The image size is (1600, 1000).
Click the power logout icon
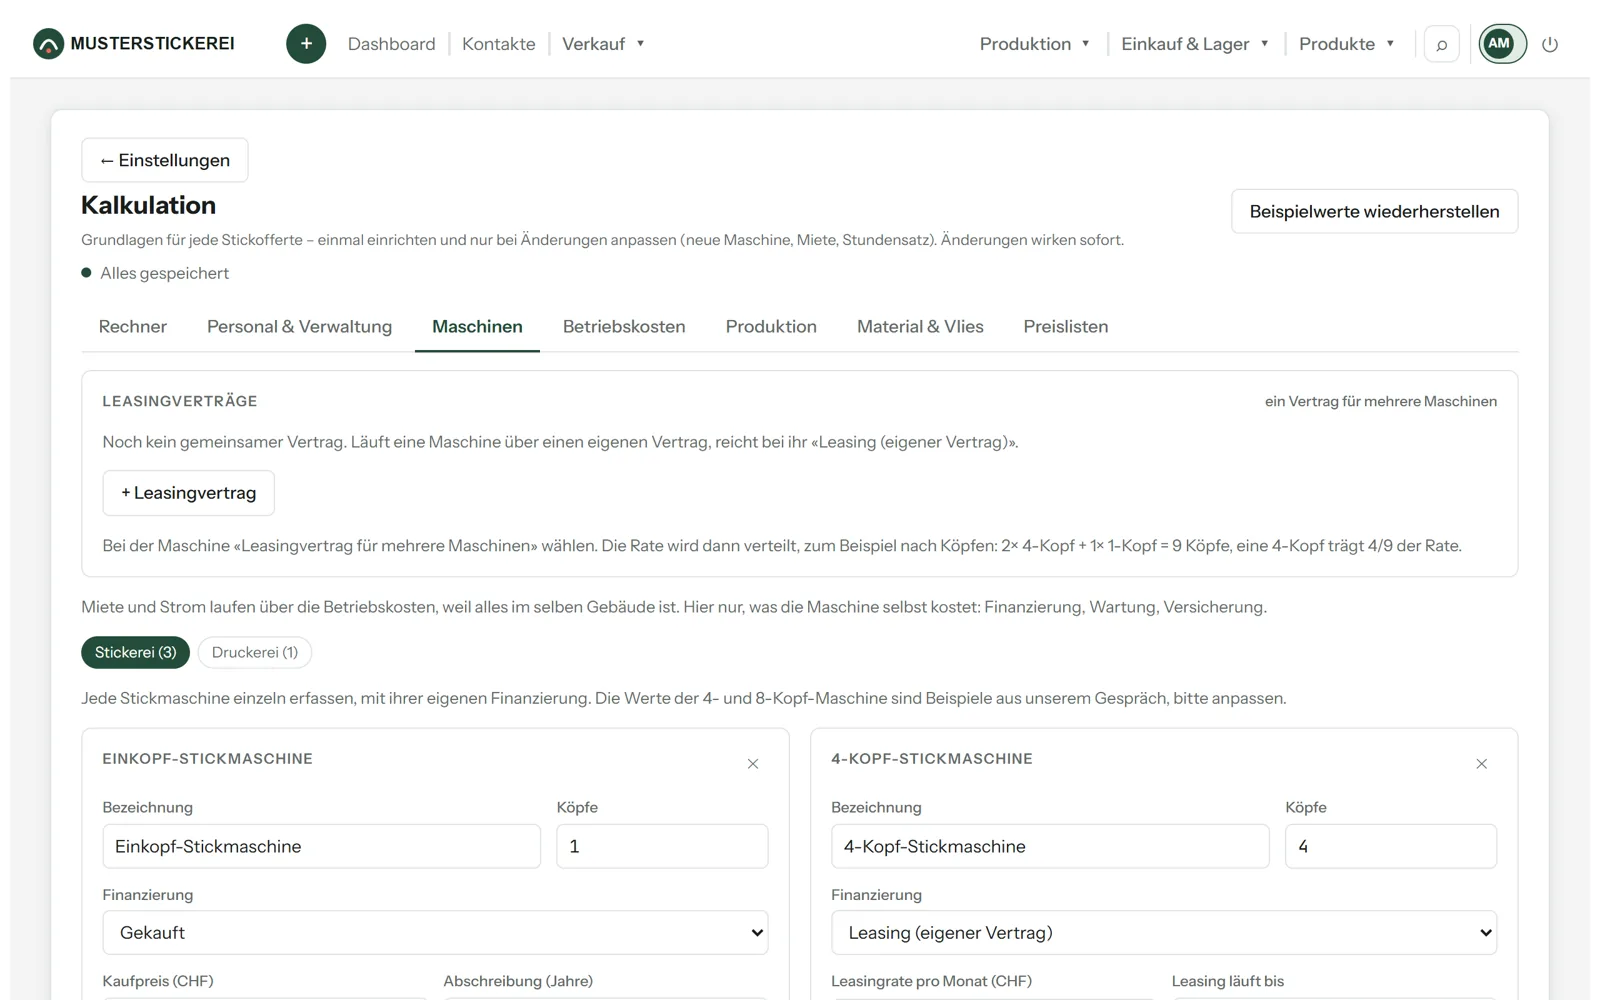point(1550,44)
